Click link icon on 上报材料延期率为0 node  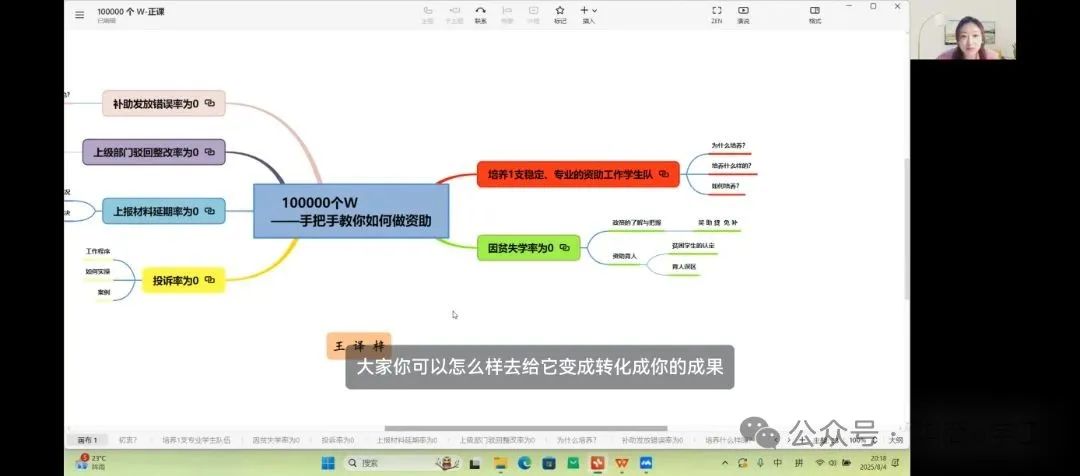210,211
